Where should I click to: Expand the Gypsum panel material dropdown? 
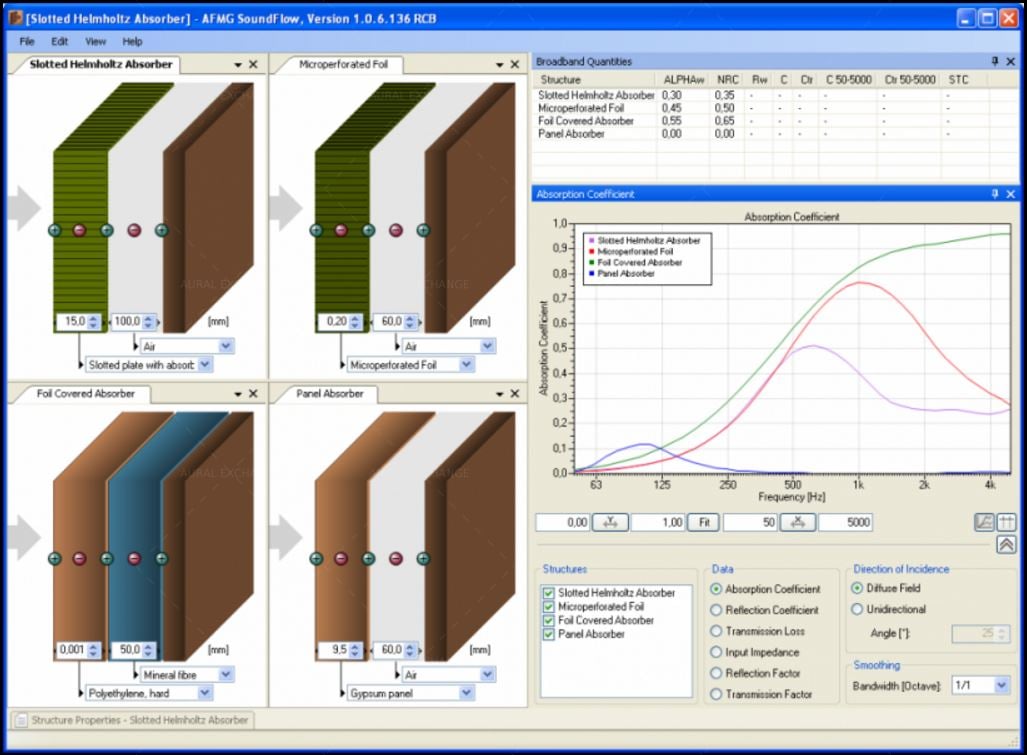[x=466, y=693]
